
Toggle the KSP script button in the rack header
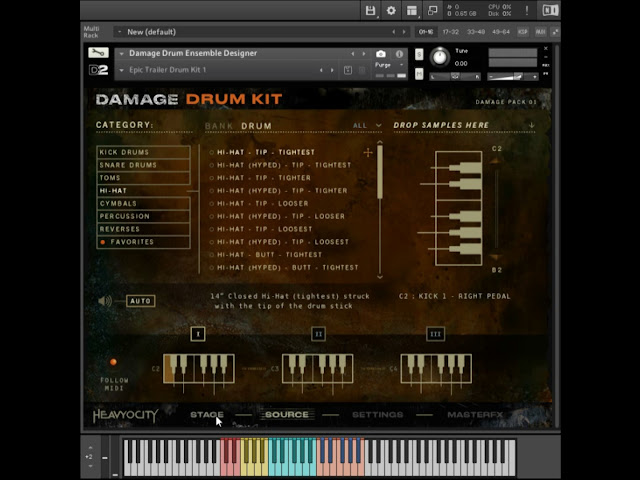522,32
